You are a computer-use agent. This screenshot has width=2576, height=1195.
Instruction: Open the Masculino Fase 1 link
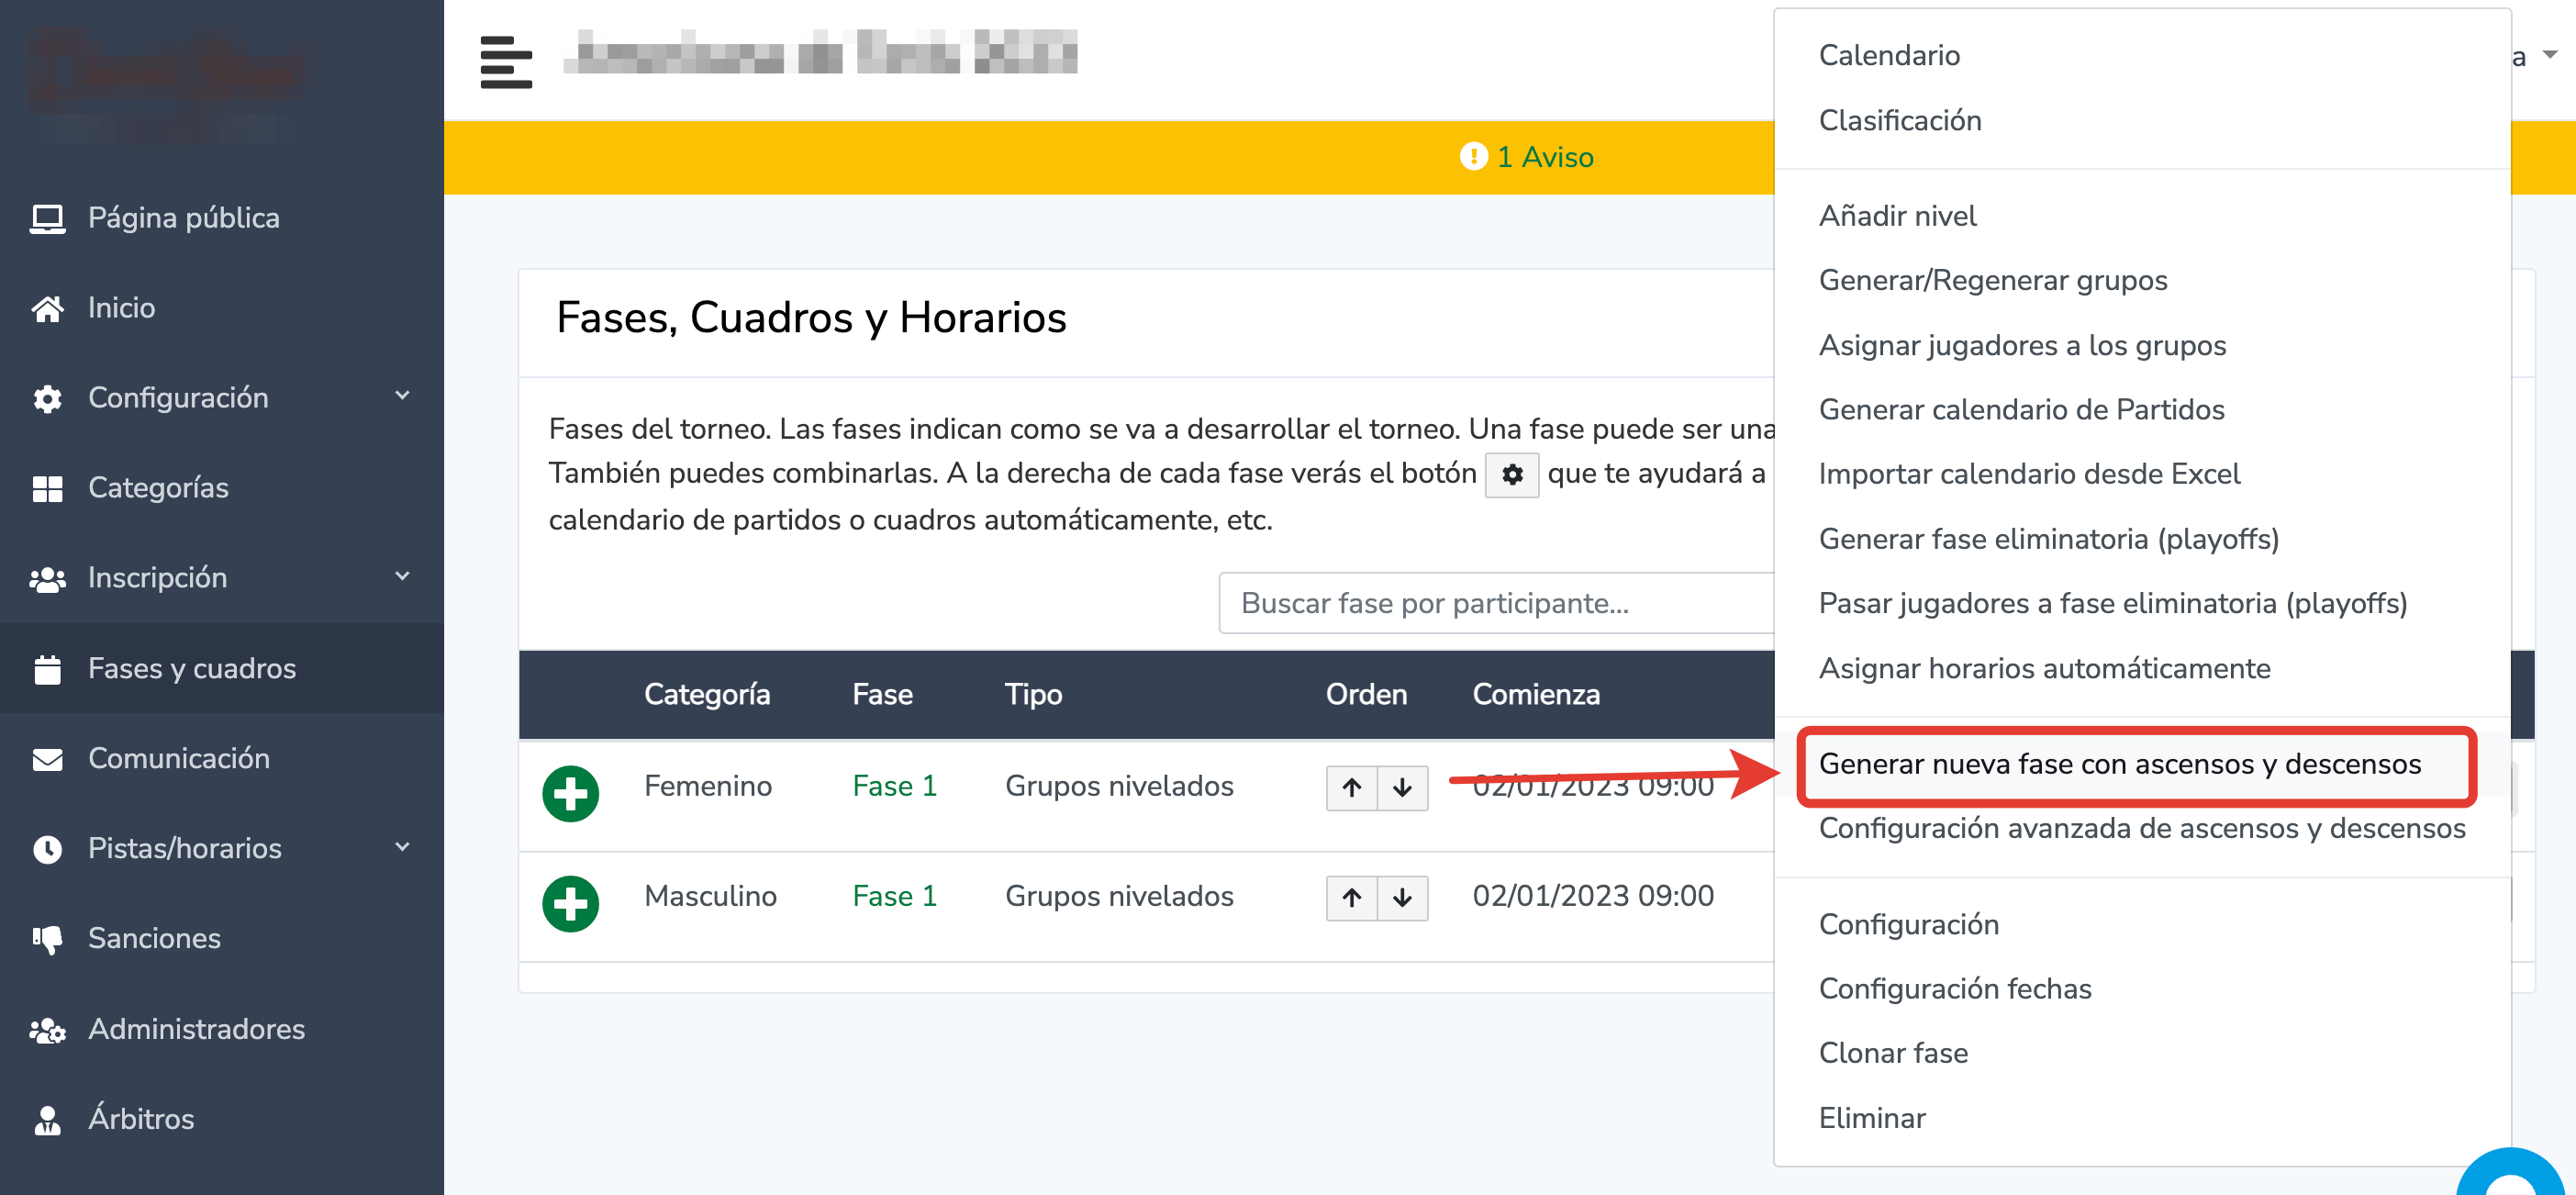click(x=894, y=896)
